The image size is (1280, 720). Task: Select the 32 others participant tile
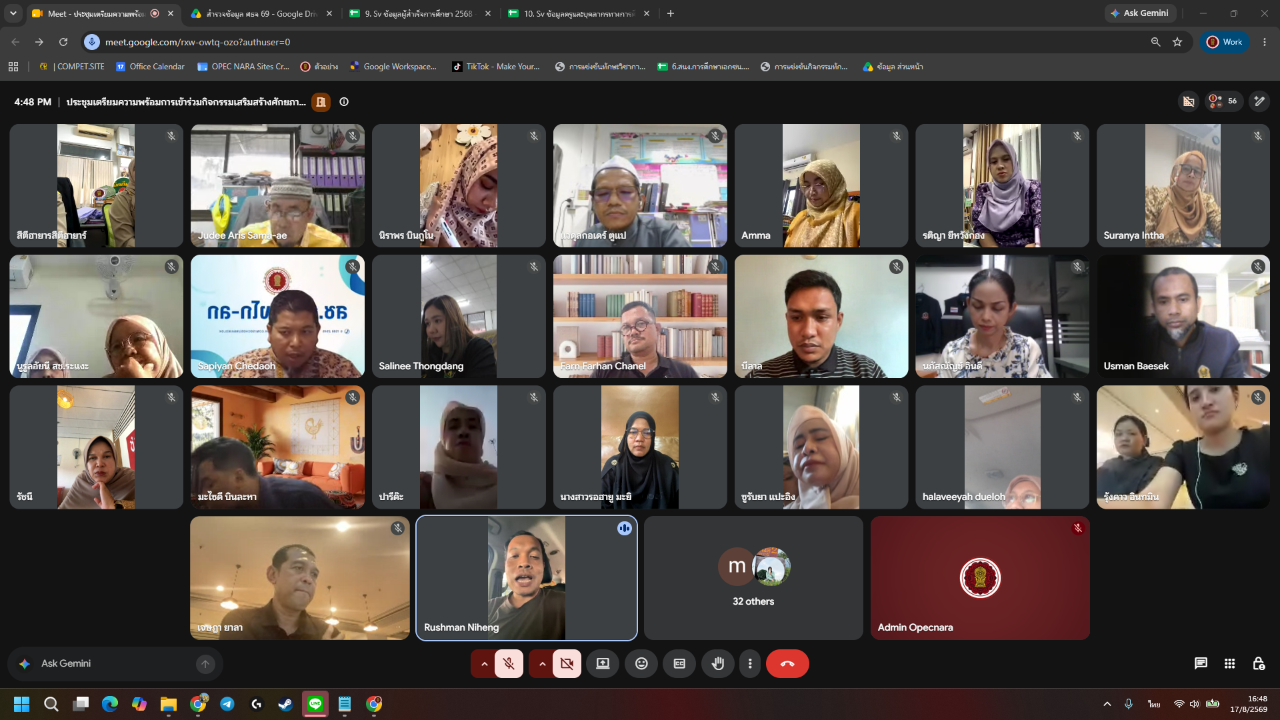coord(753,578)
